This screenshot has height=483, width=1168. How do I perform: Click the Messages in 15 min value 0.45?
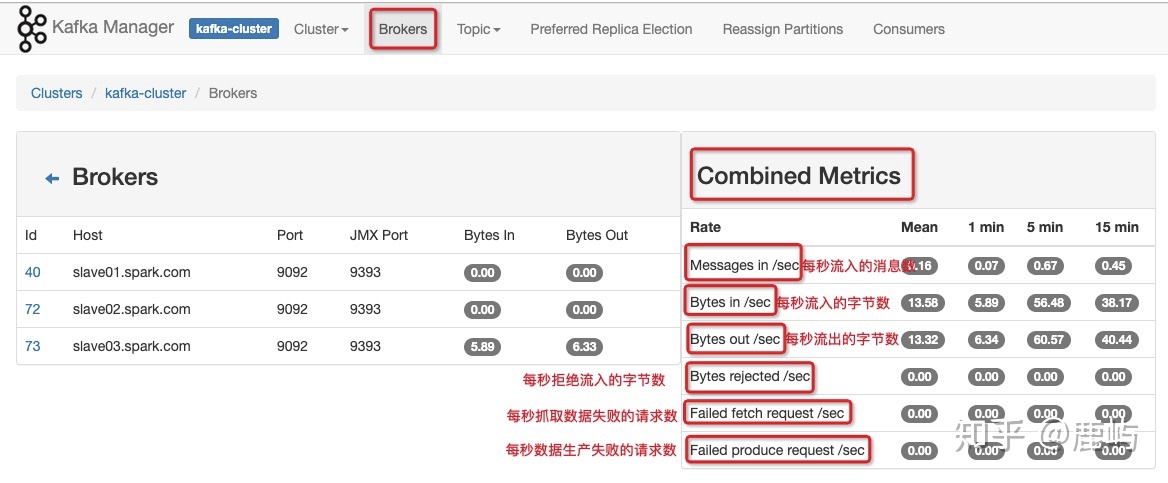pyautogui.click(x=1113, y=265)
